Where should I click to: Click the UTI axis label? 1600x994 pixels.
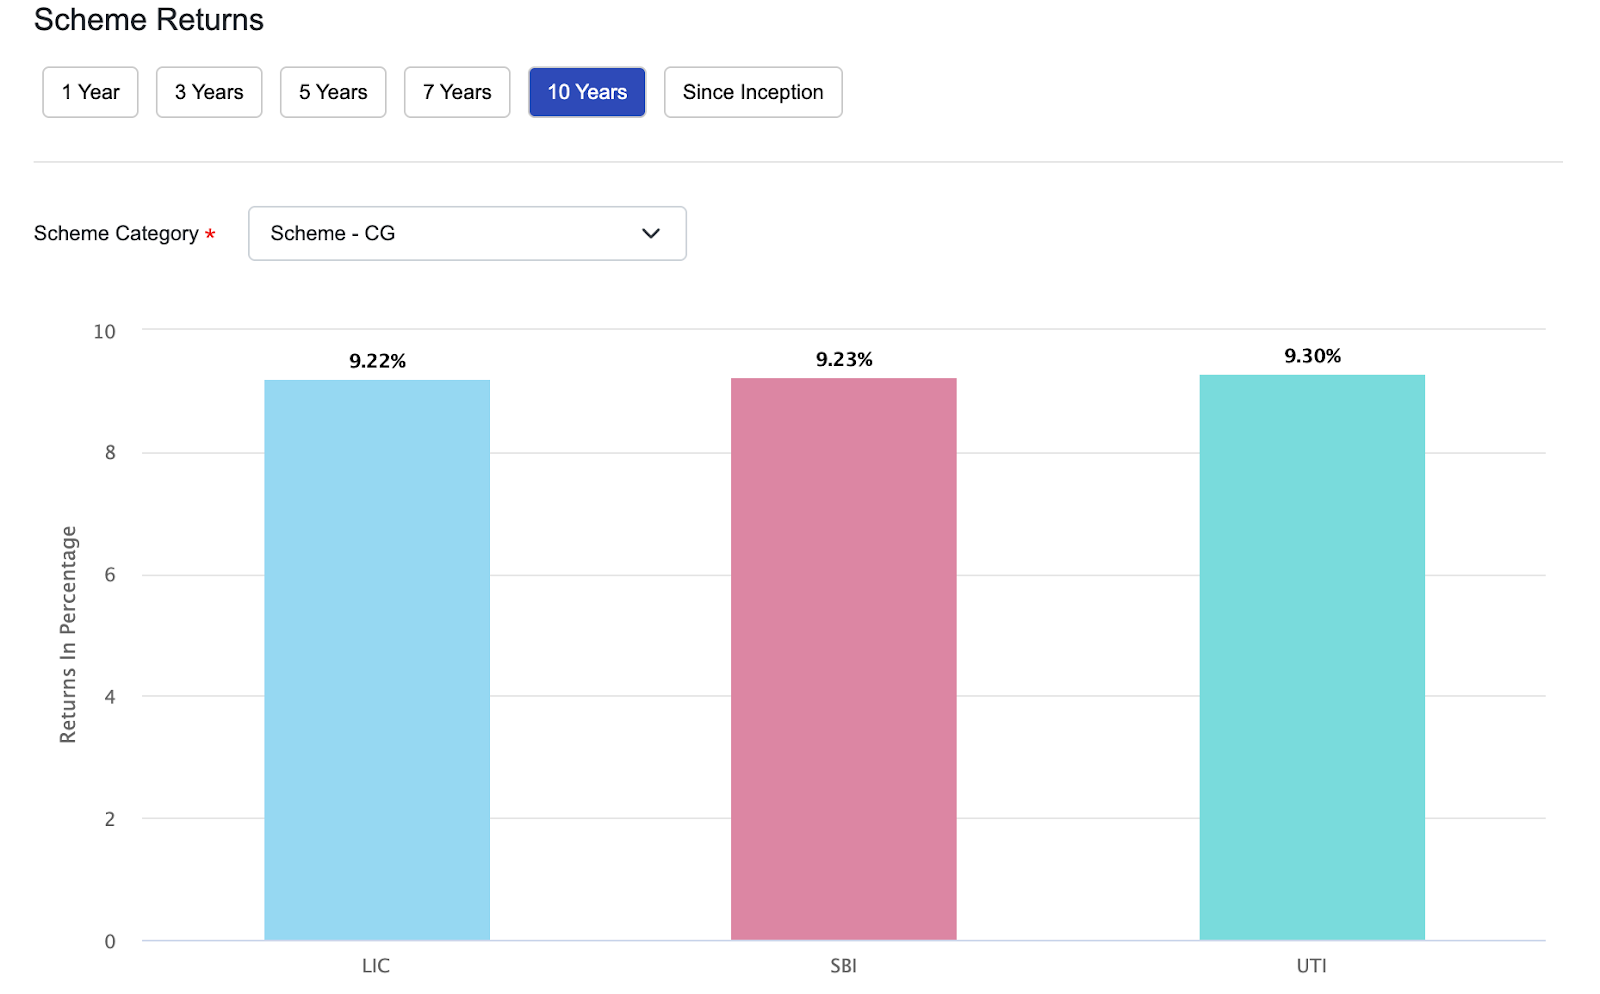(x=1311, y=966)
